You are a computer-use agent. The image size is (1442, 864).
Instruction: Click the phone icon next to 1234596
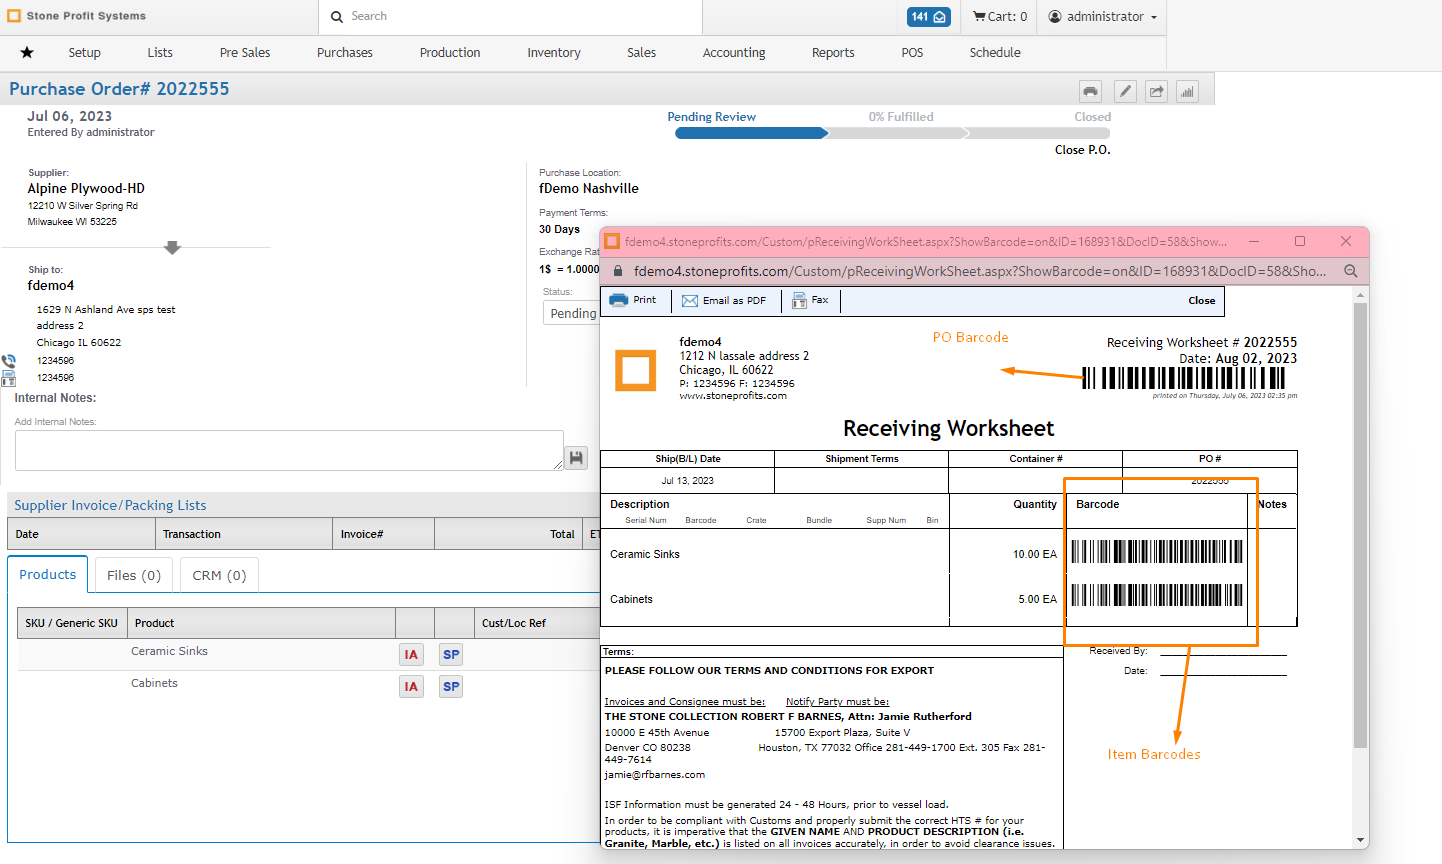pos(9,361)
